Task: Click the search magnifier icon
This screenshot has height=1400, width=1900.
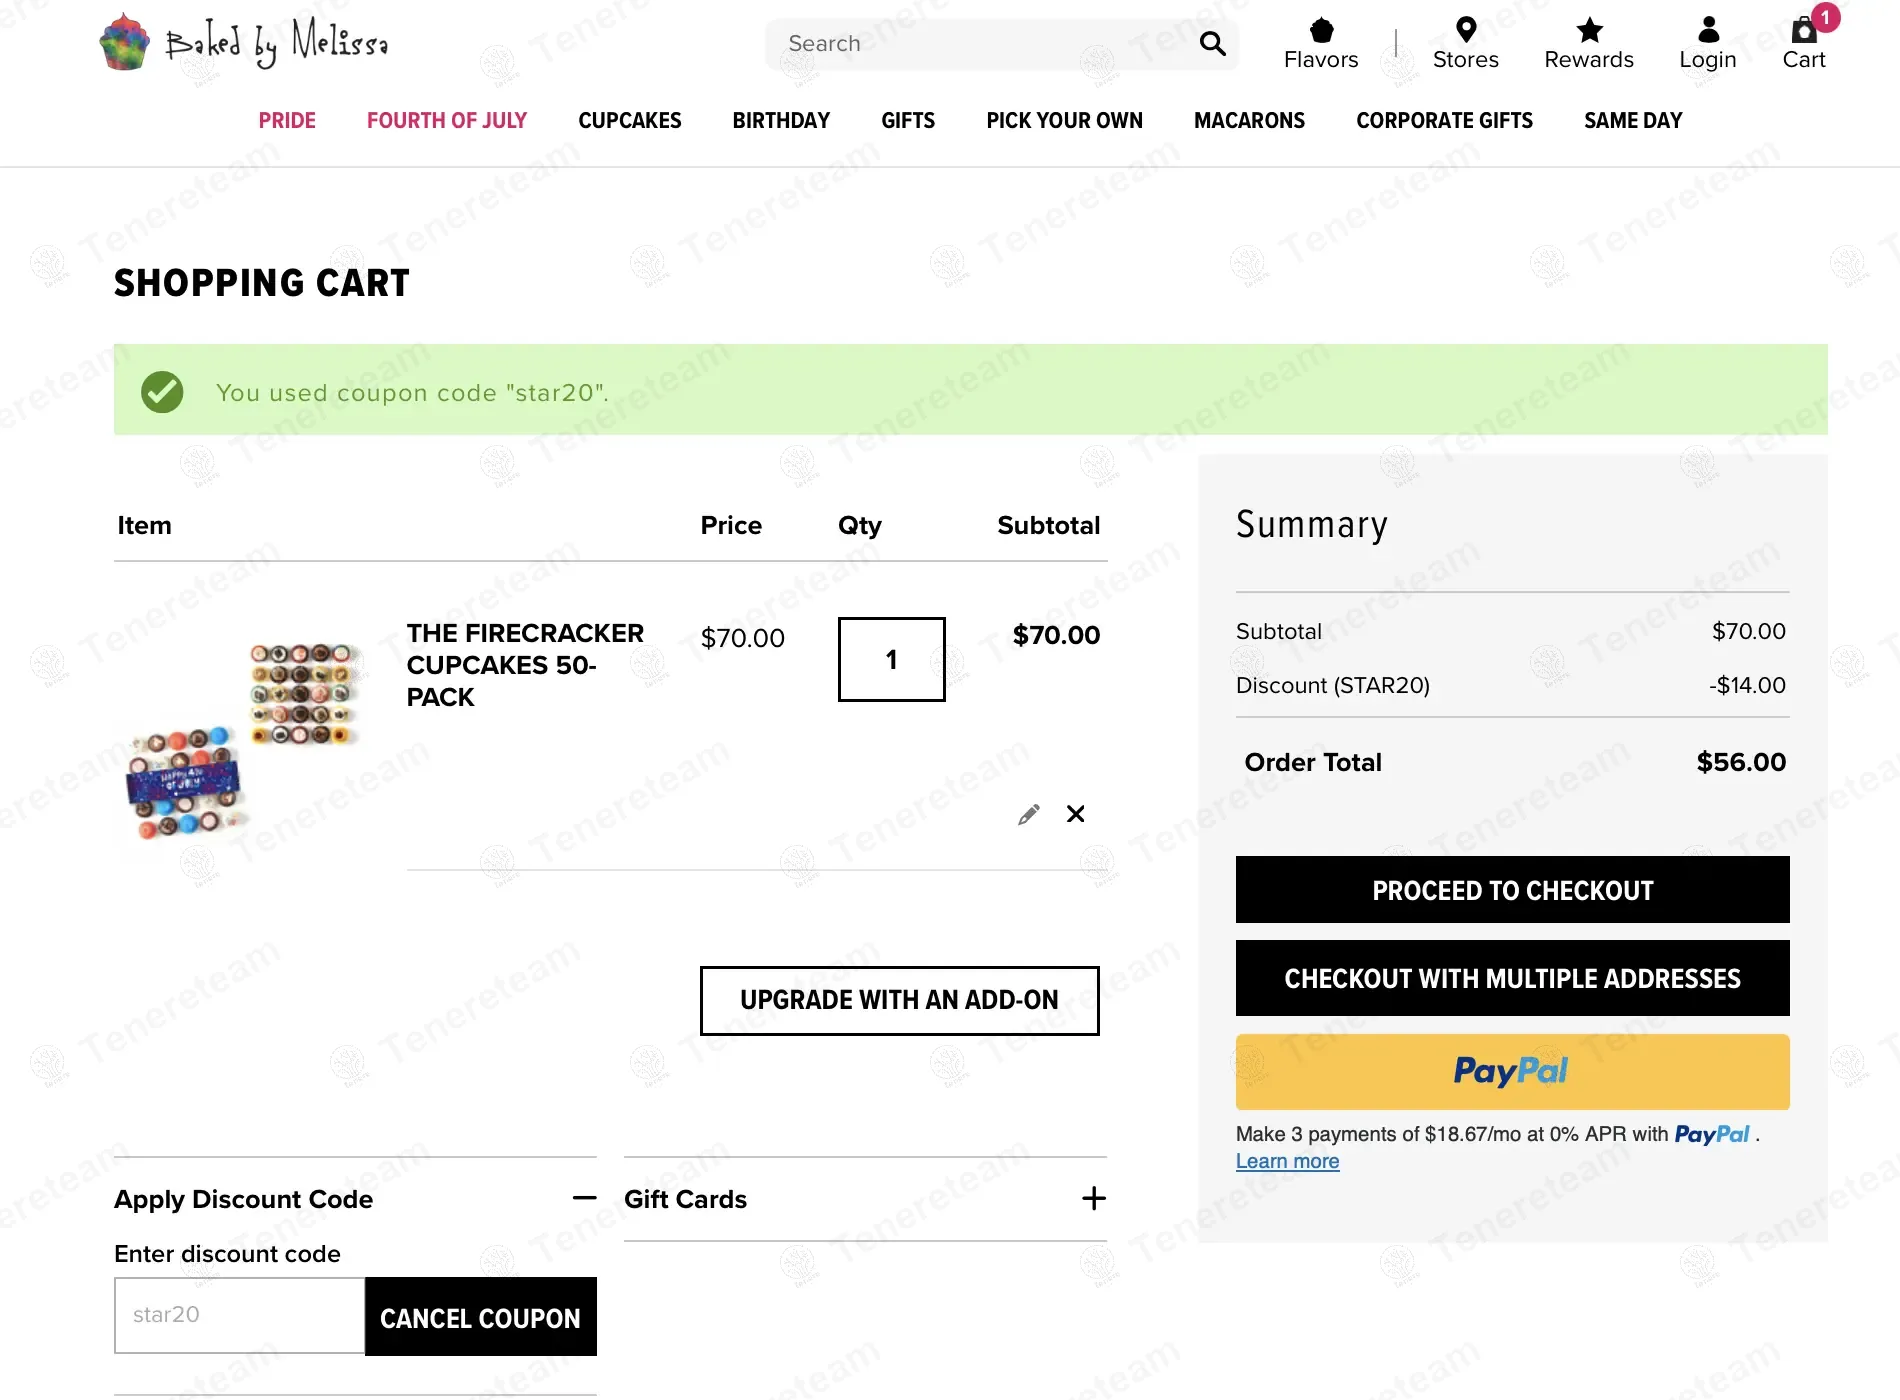Action: [1212, 44]
